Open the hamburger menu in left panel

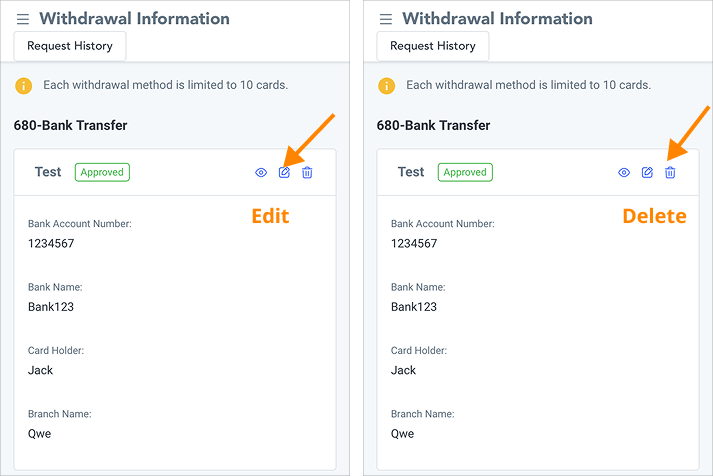tap(23, 19)
